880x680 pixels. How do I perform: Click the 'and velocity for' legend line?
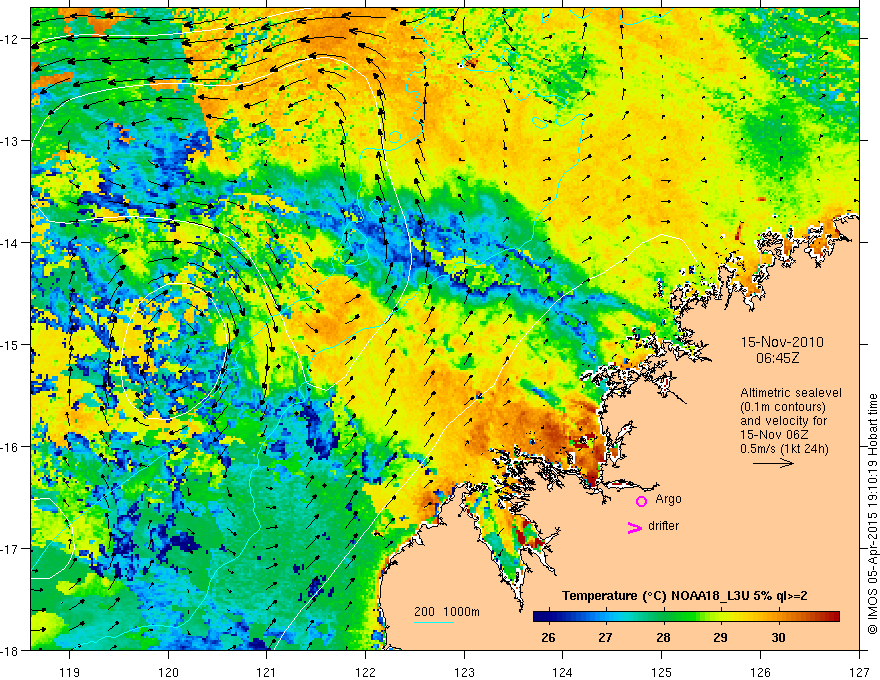coord(783,421)
